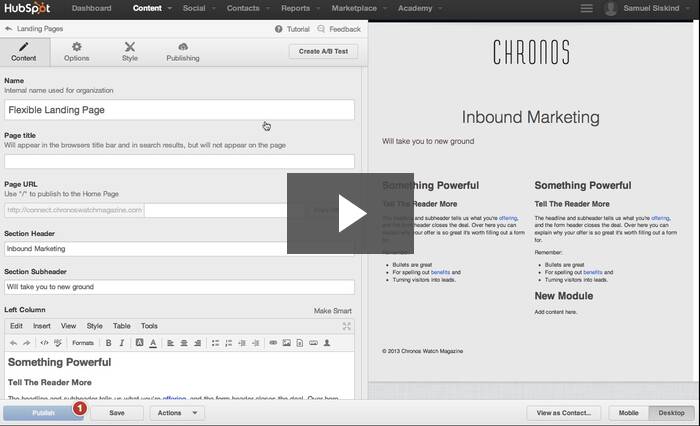
Task: Open the Social menu dropdown
Action: pos(199,8)
